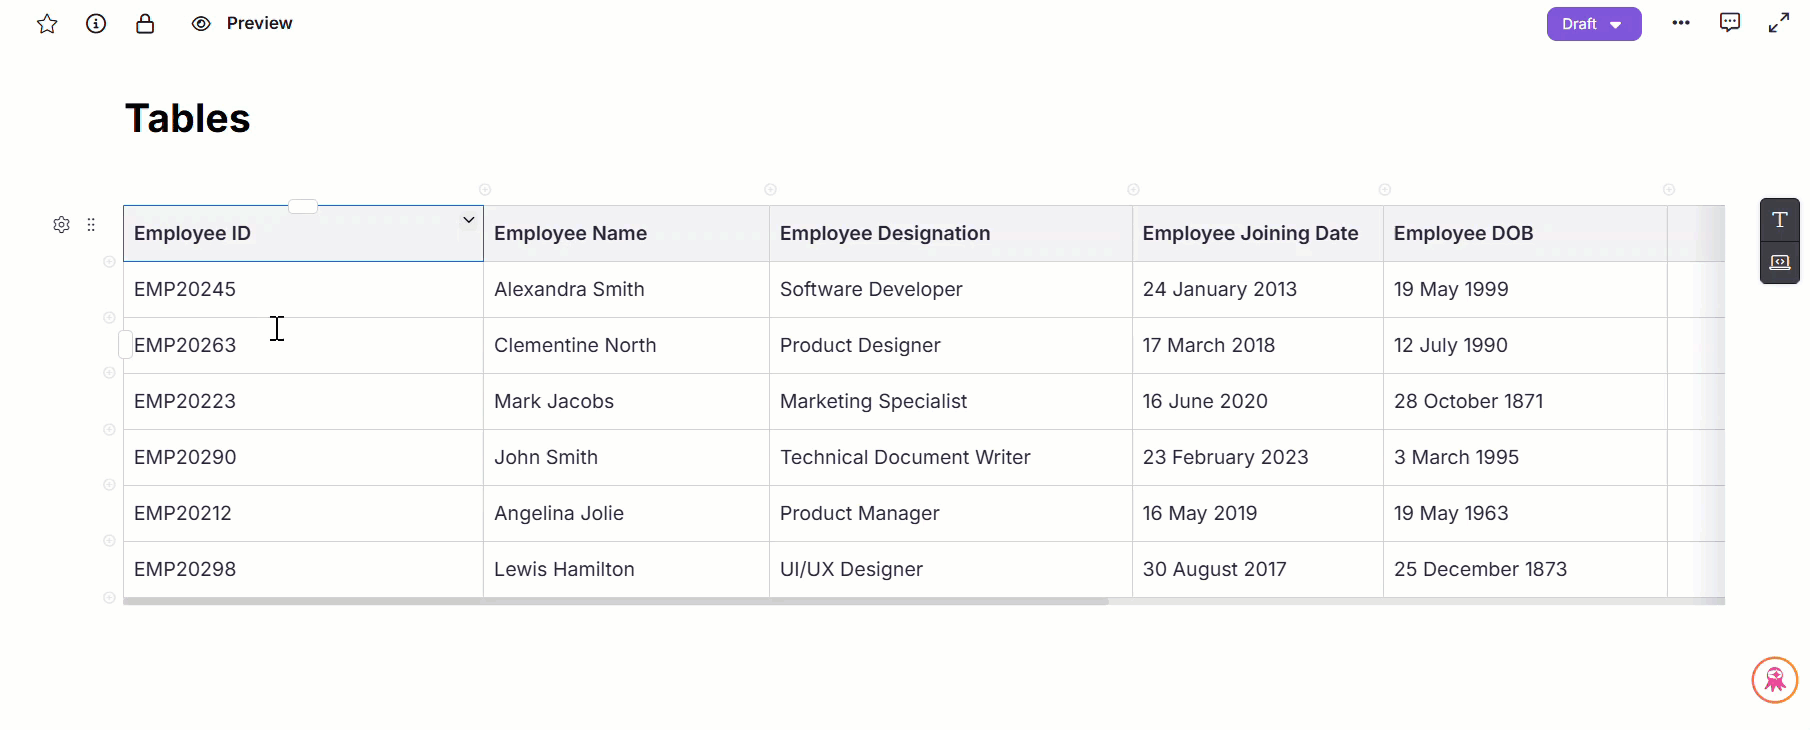
Task: Add column after Employee Name via plus
Action: tap(770, 190)
